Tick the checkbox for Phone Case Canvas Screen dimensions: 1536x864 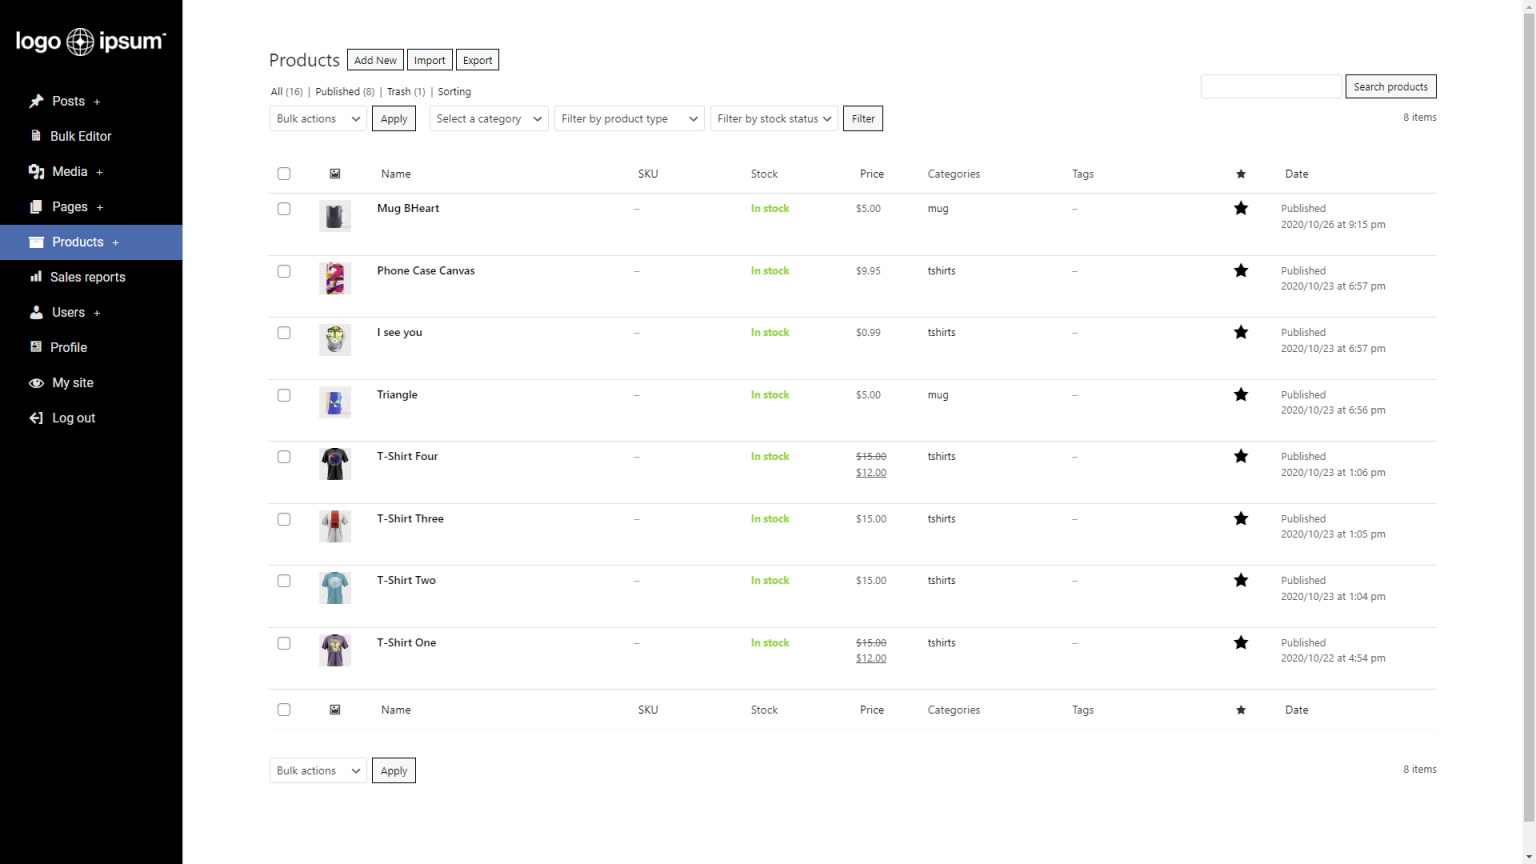[x=284, y=271]
